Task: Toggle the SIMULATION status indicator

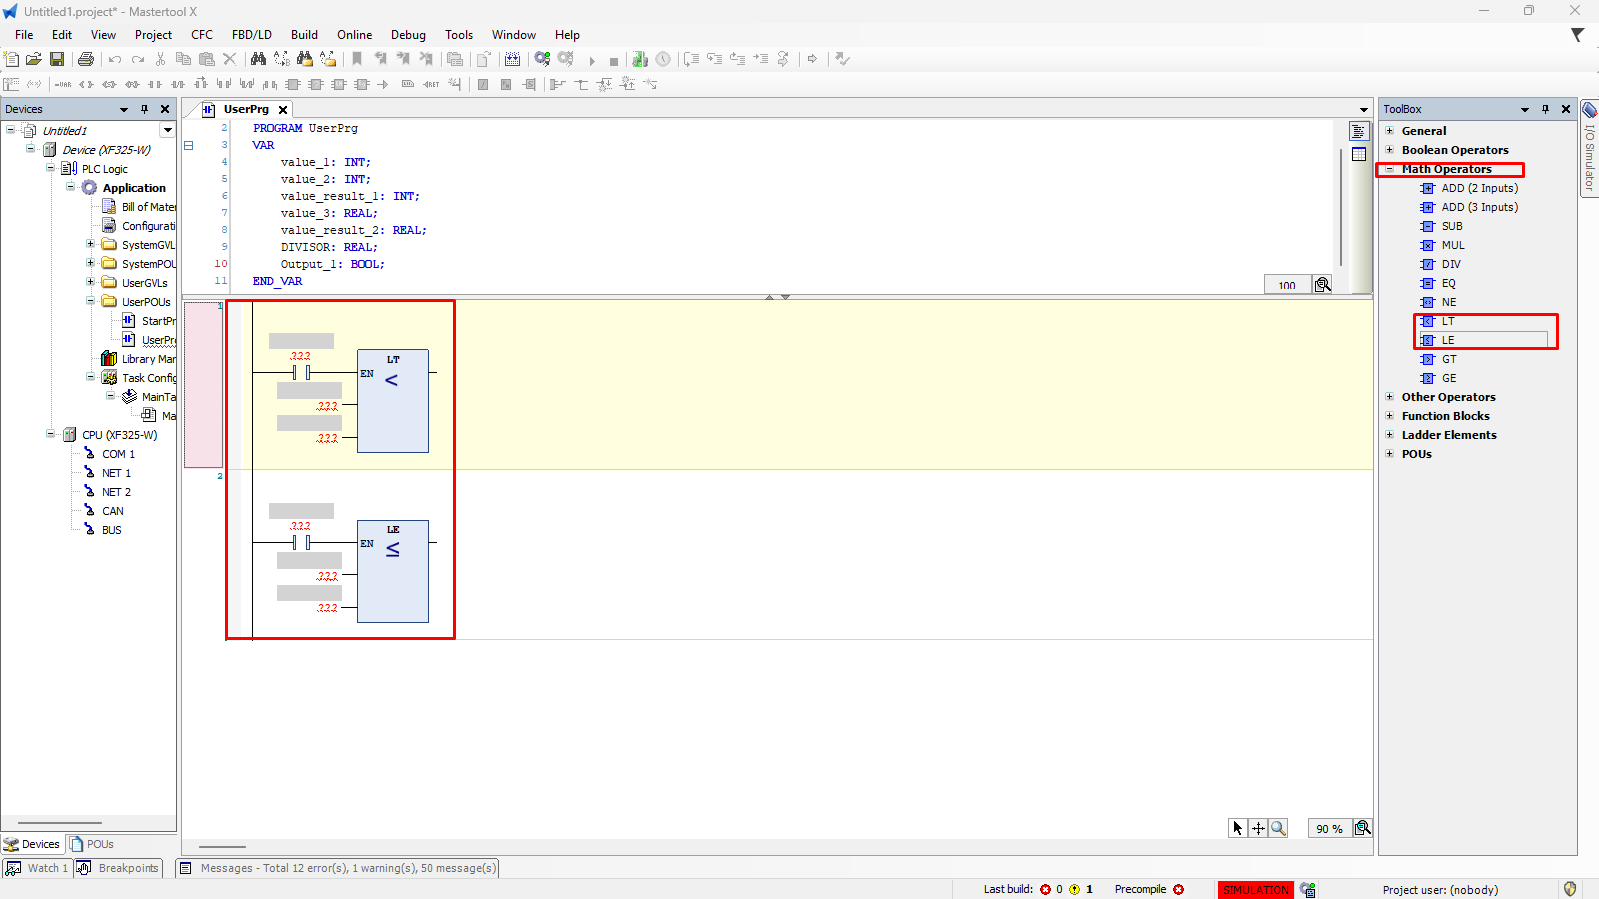Action: [x=1255, y=889]
